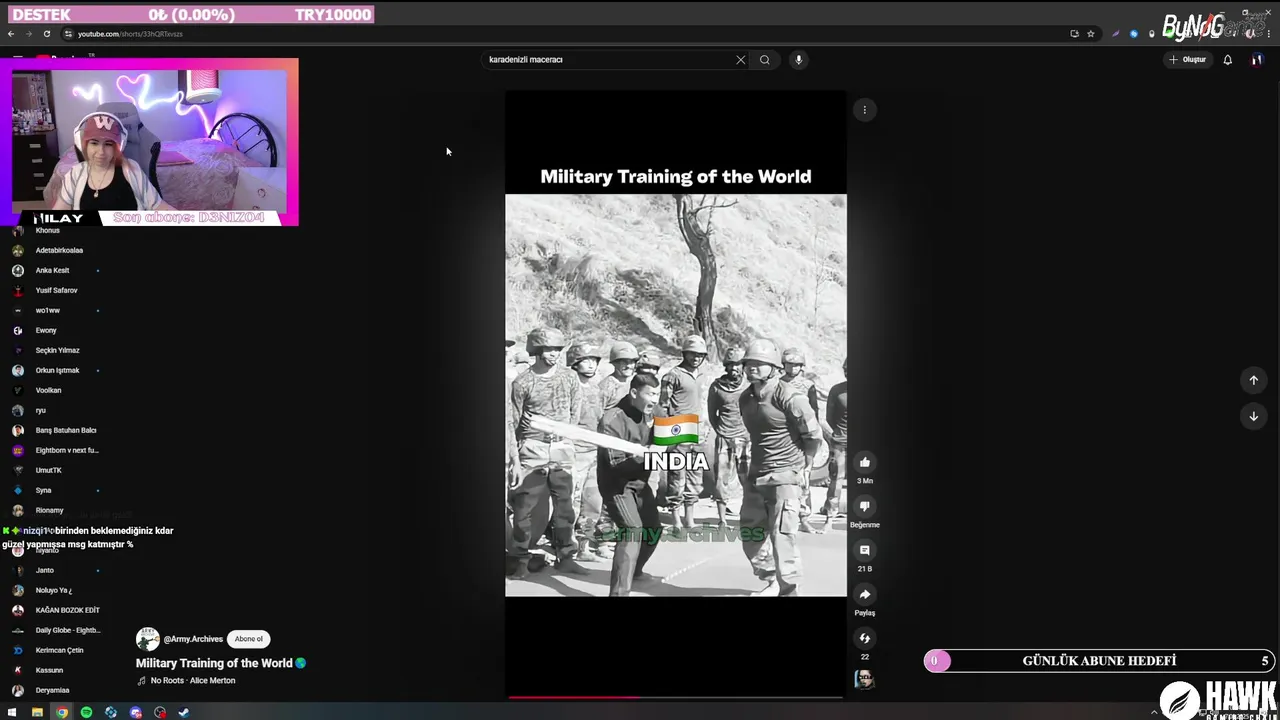
Task: Open subscription 'Adetabirkoalaa' in sidebar
Action: [59, 250]
